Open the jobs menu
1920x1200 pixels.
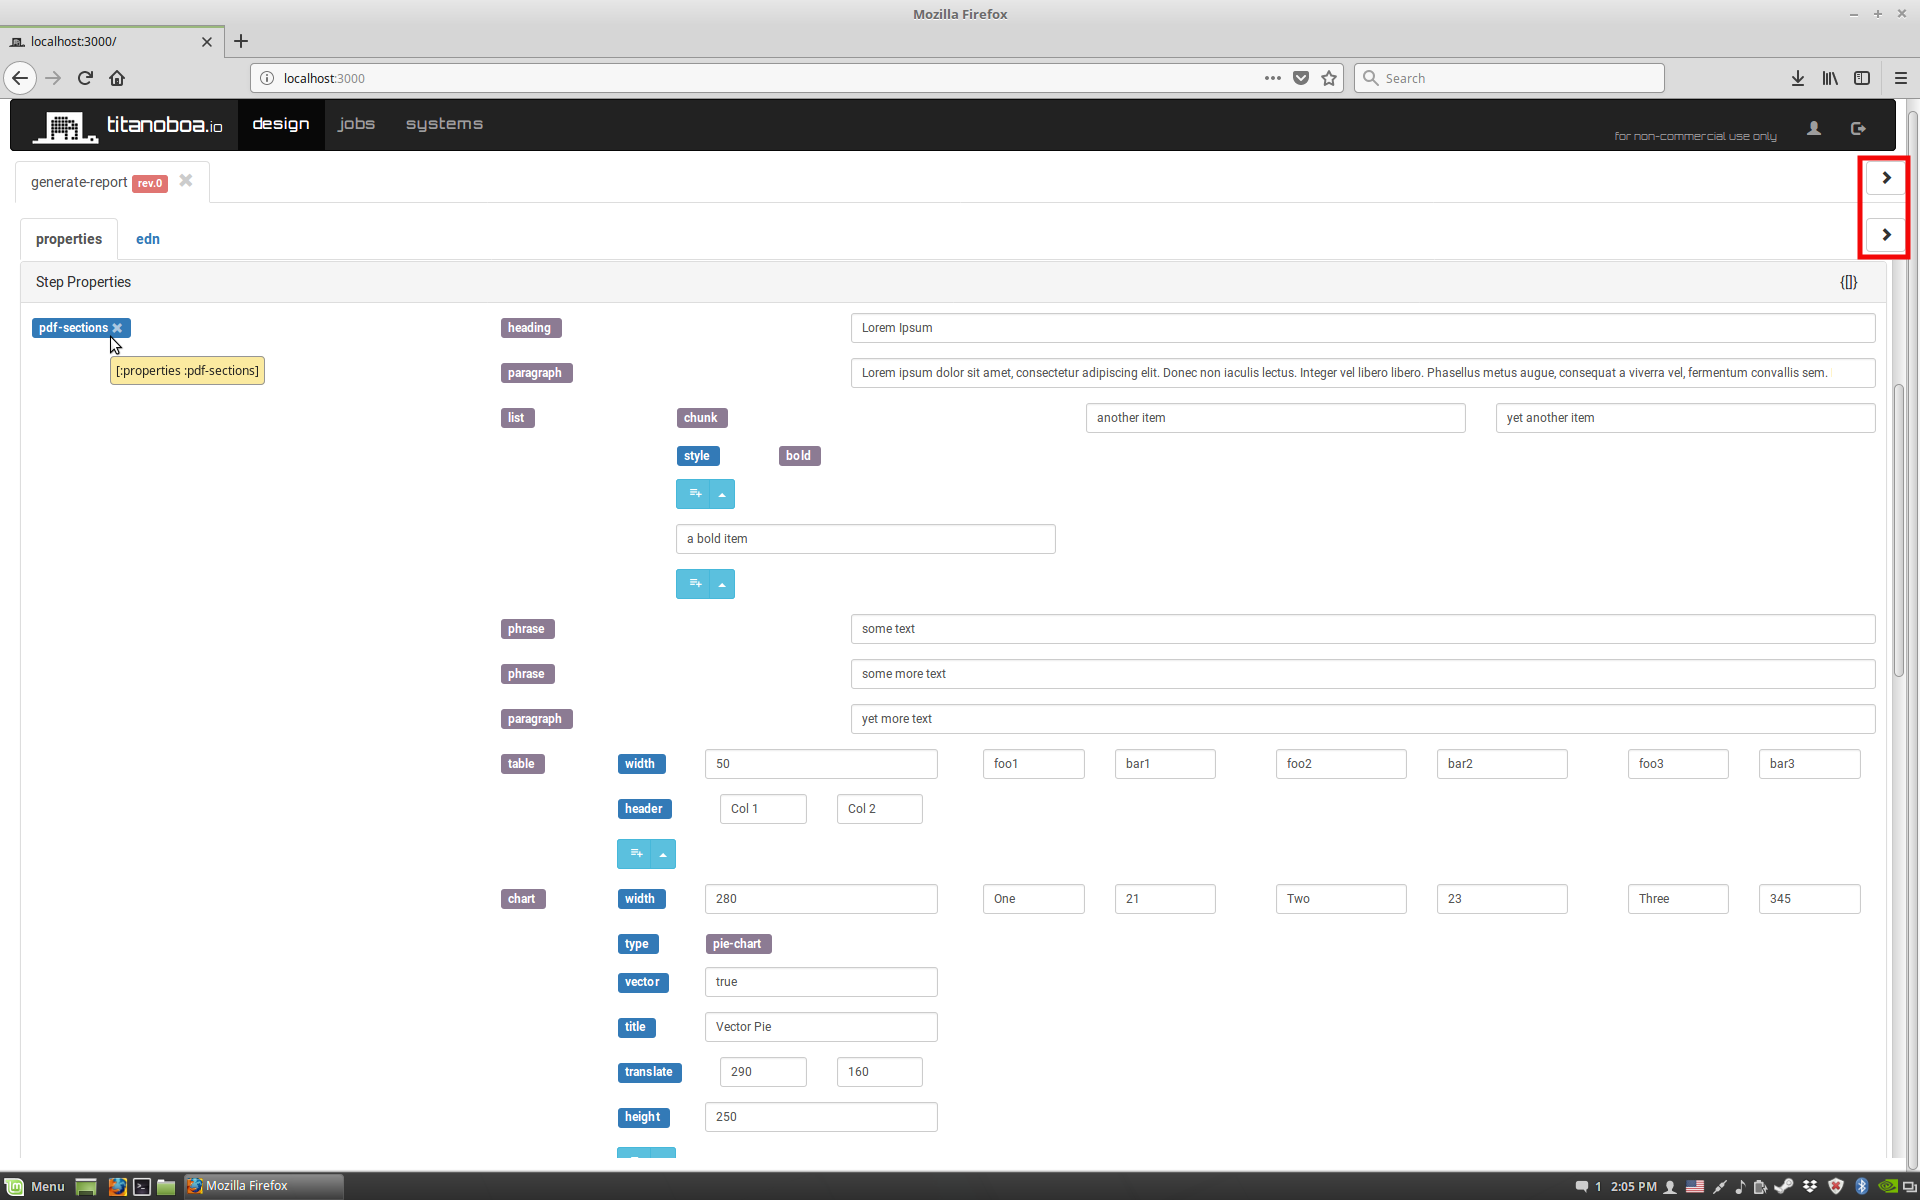tap(356, 124)
